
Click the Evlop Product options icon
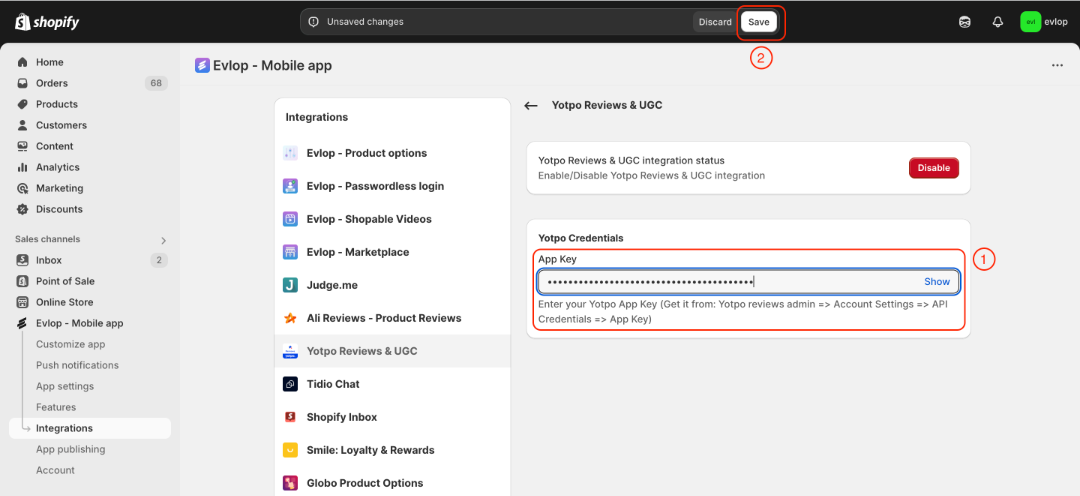[x=290, y=153]
